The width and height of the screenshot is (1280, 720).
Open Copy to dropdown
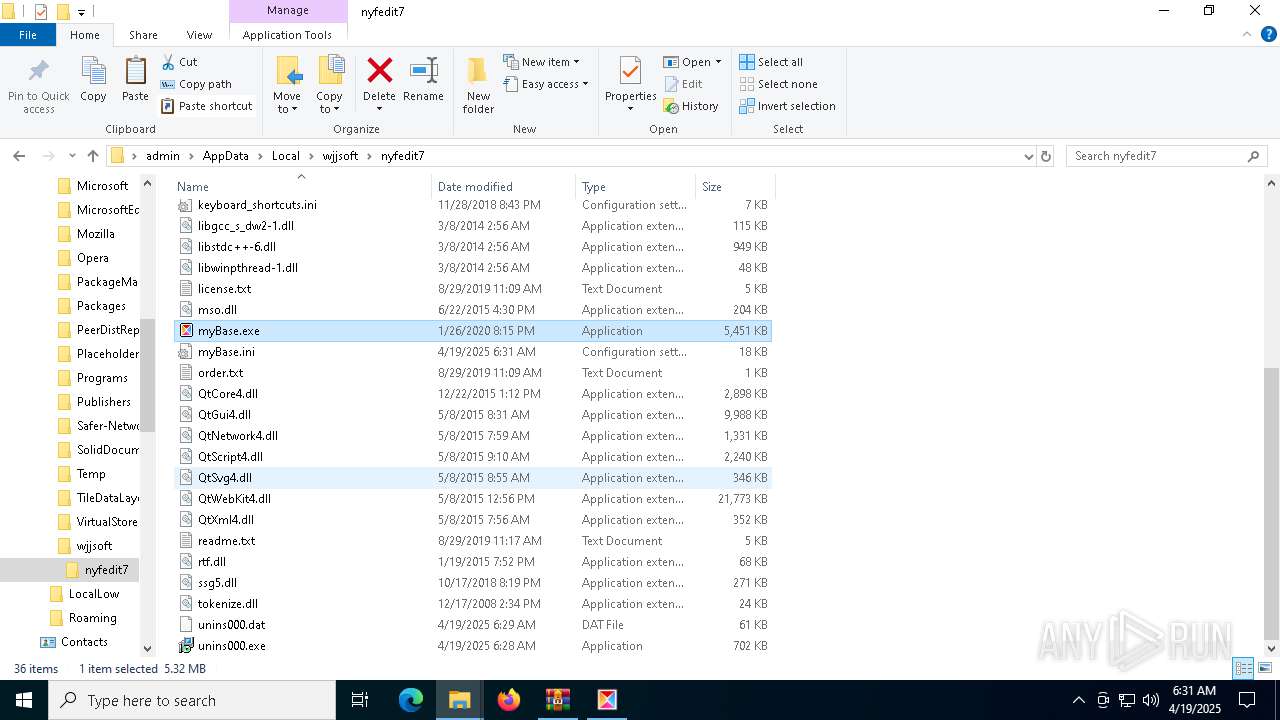tap(329, 103)
